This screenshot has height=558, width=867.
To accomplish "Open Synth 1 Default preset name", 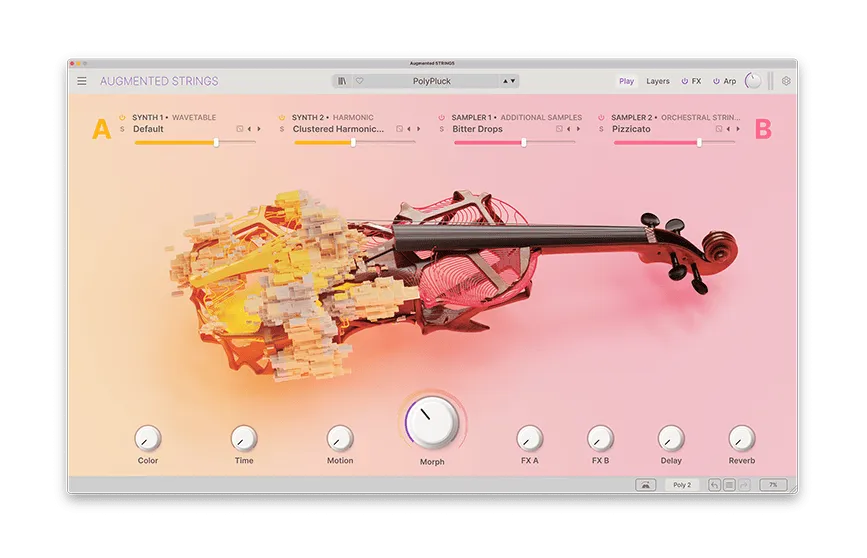I will click(x=148, y=129).
